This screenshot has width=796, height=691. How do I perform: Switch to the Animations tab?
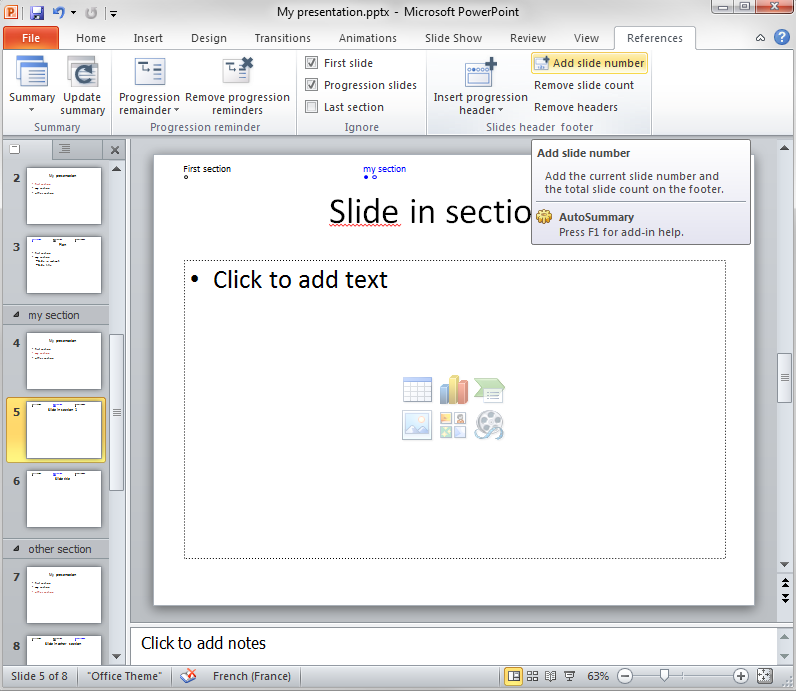(x=368, y=38)
